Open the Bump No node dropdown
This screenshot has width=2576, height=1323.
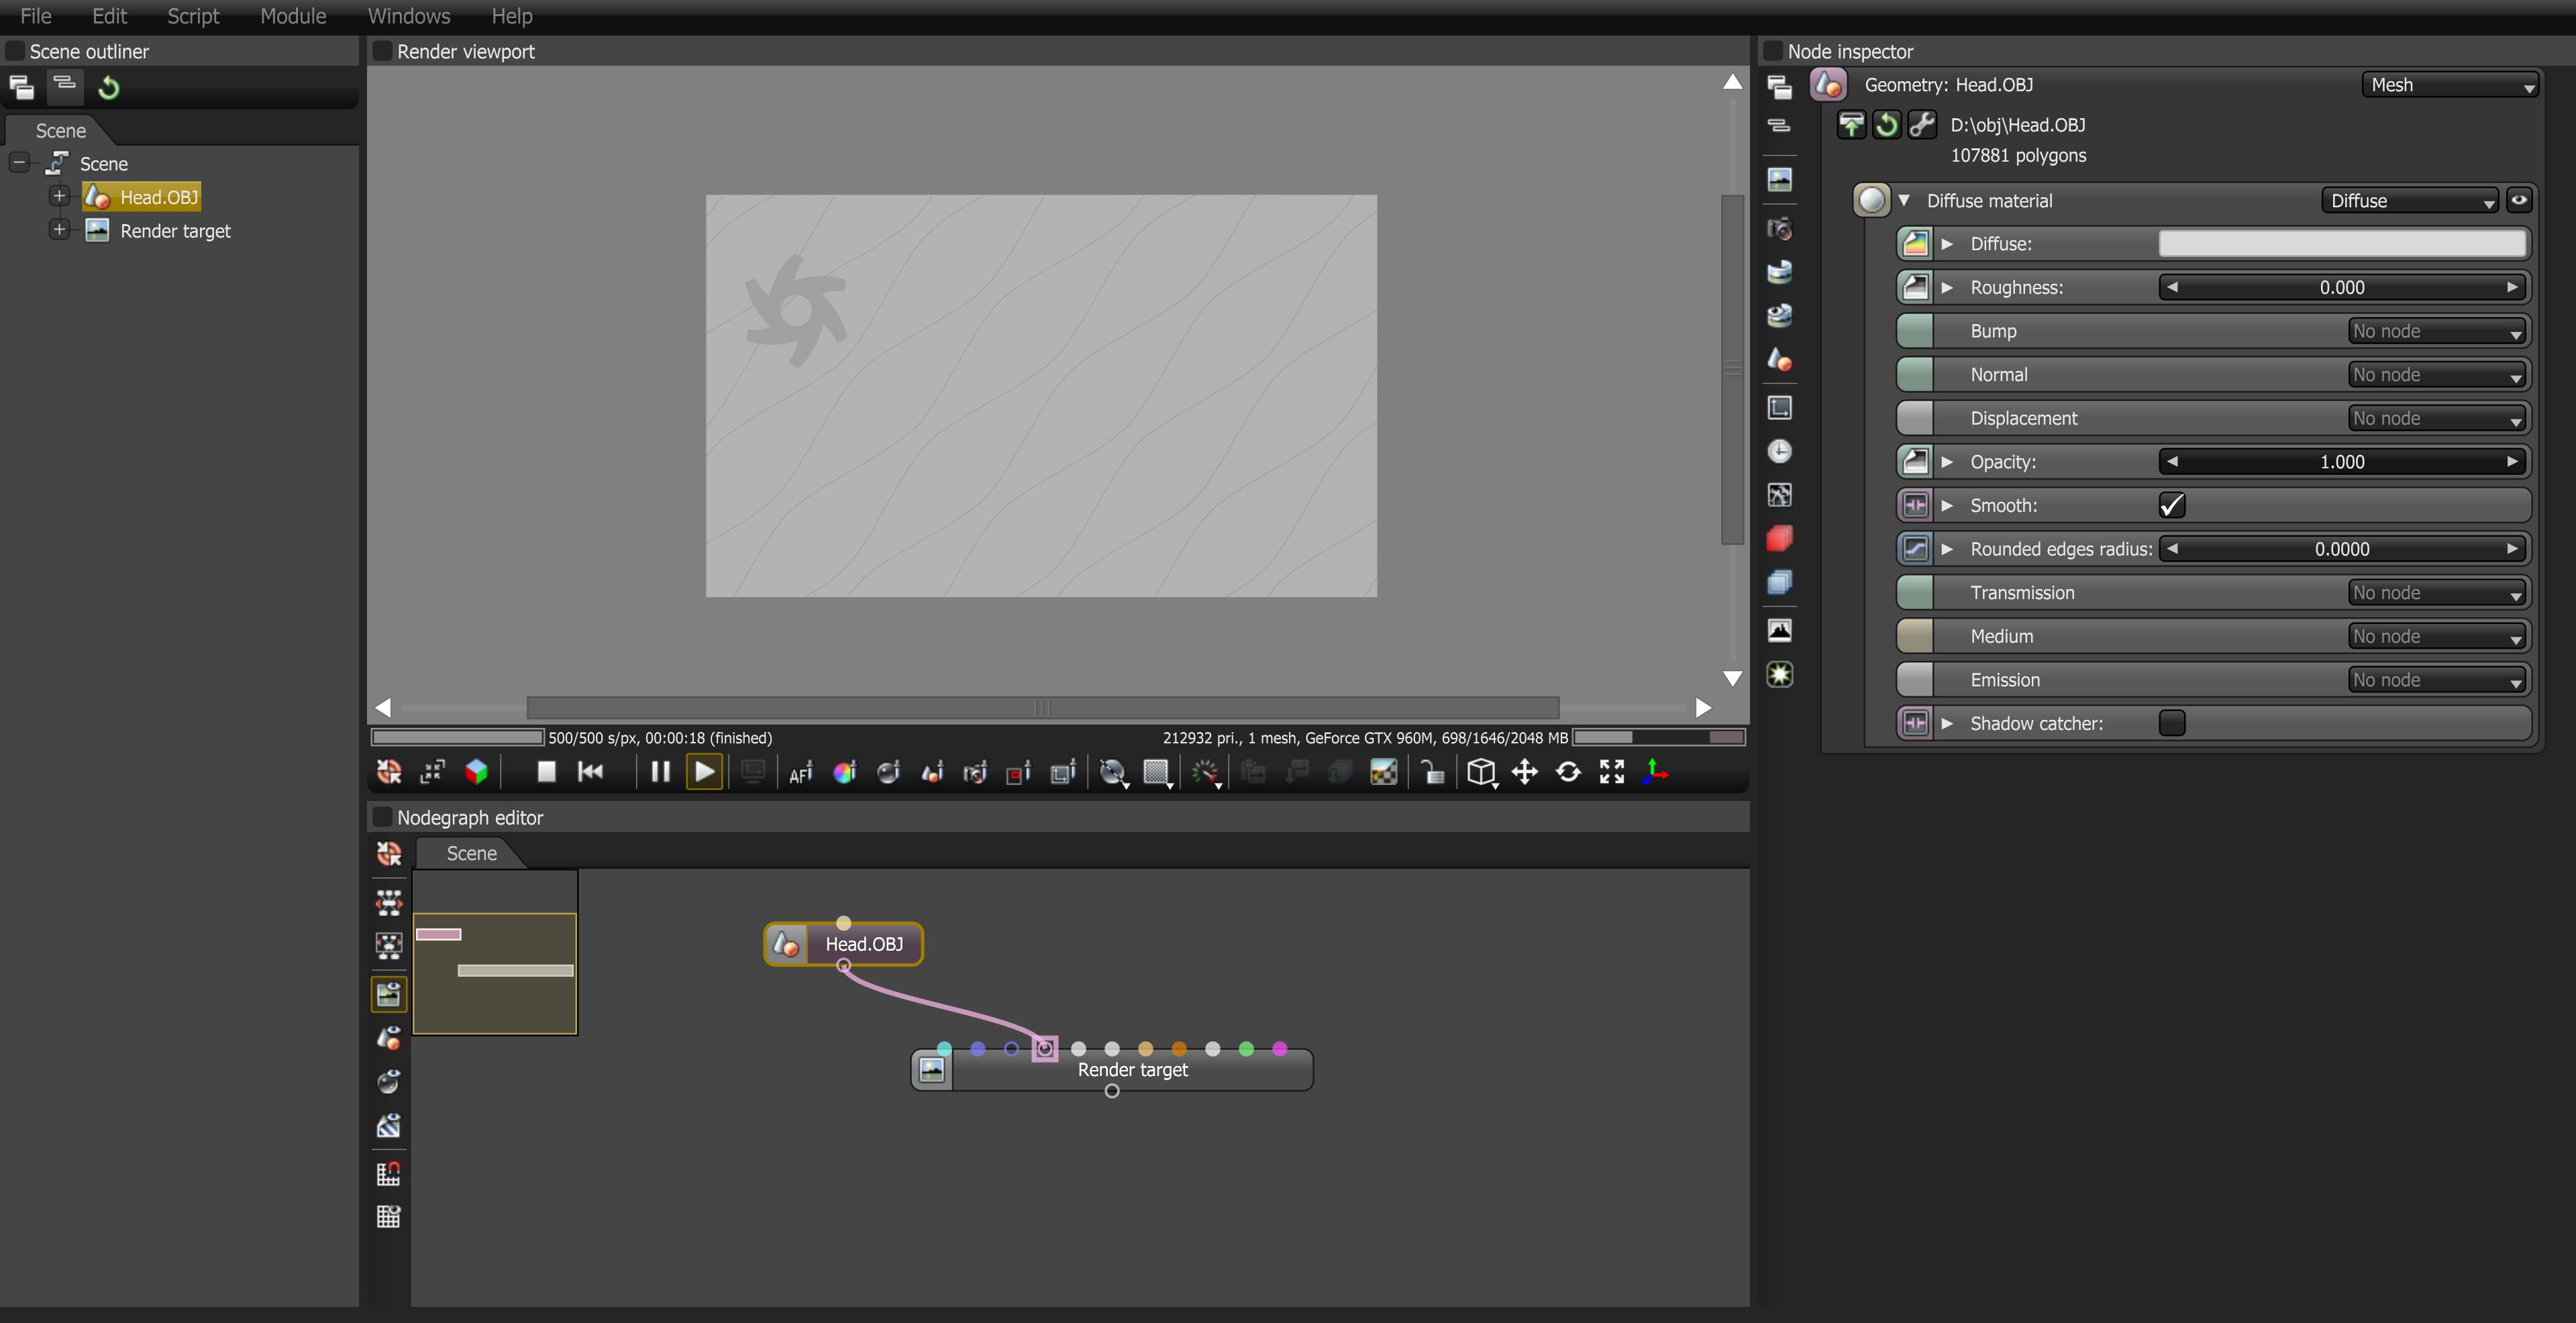pos(2436,331)
